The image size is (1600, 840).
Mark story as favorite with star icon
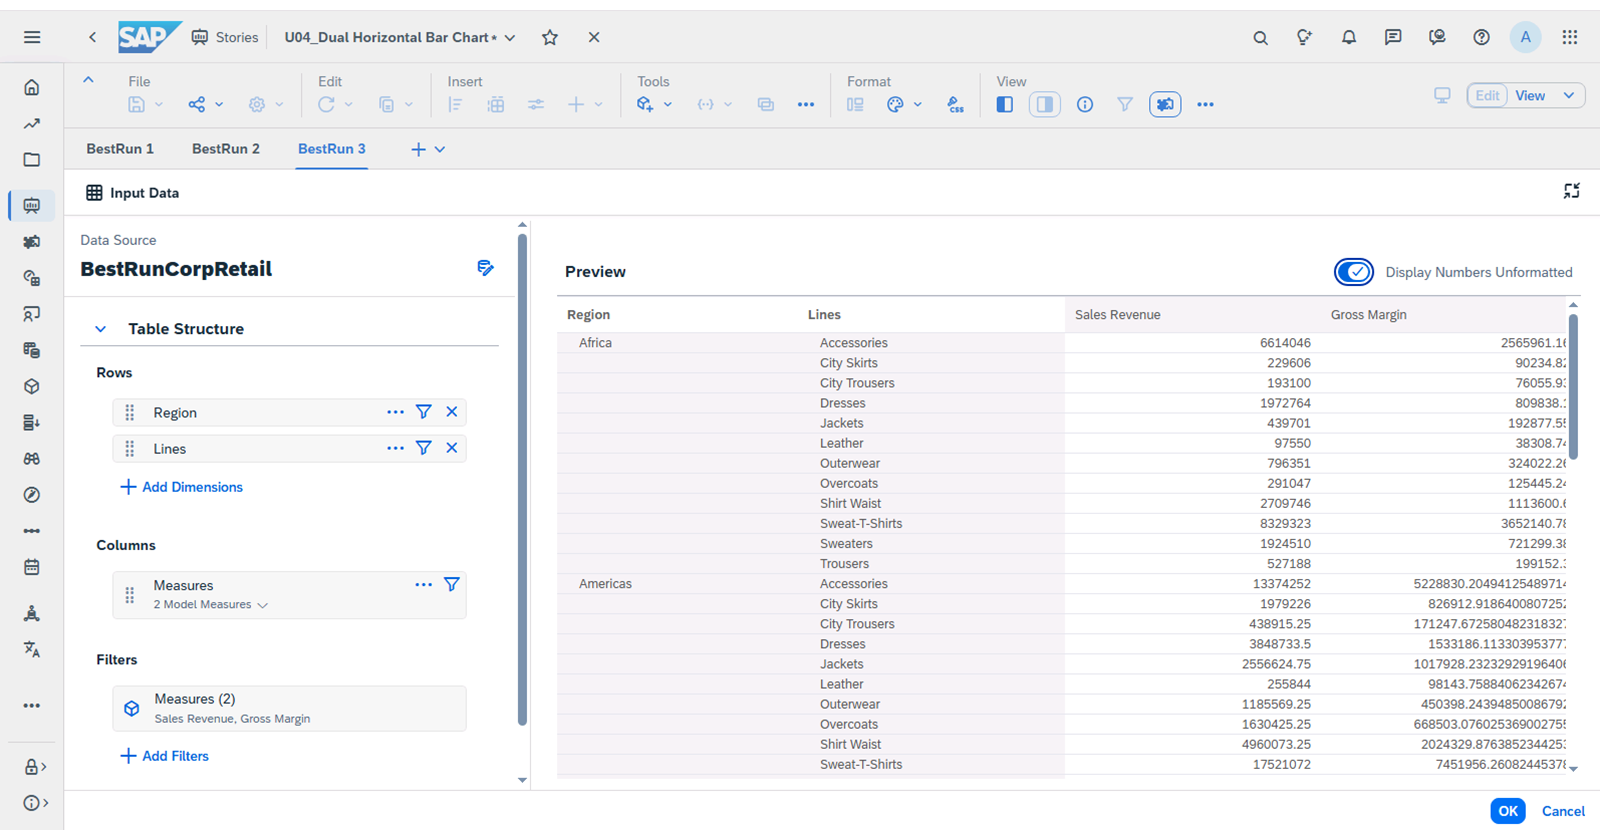click(550, 37)
